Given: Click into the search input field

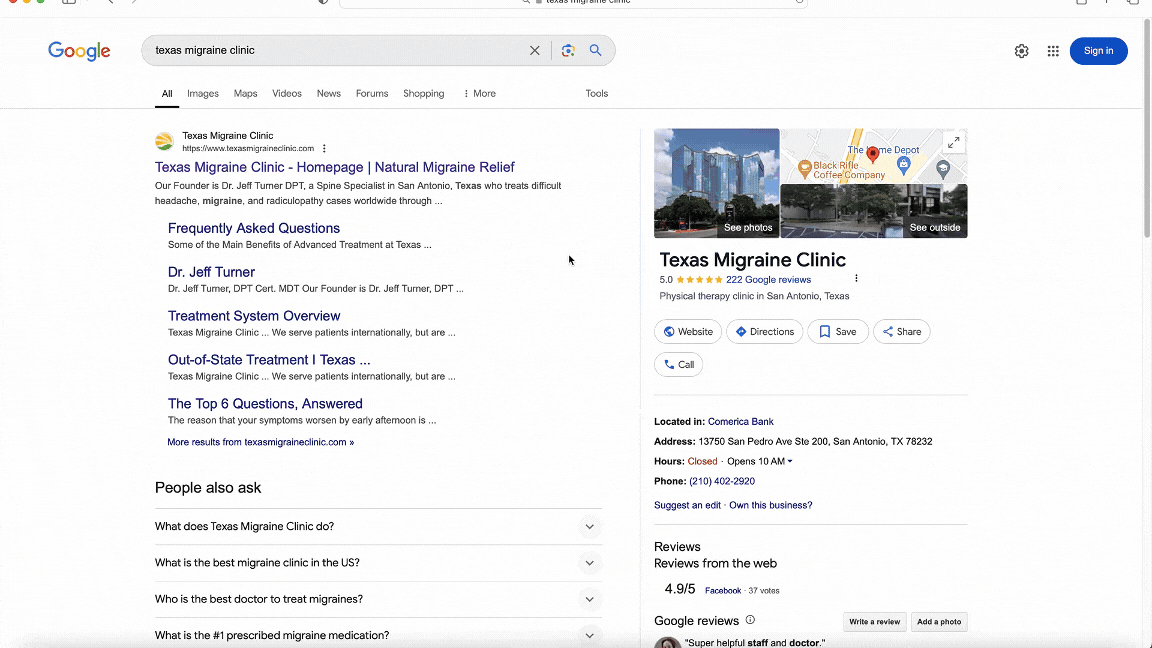Looking at the screenshot, I should (x=334, y=51).
